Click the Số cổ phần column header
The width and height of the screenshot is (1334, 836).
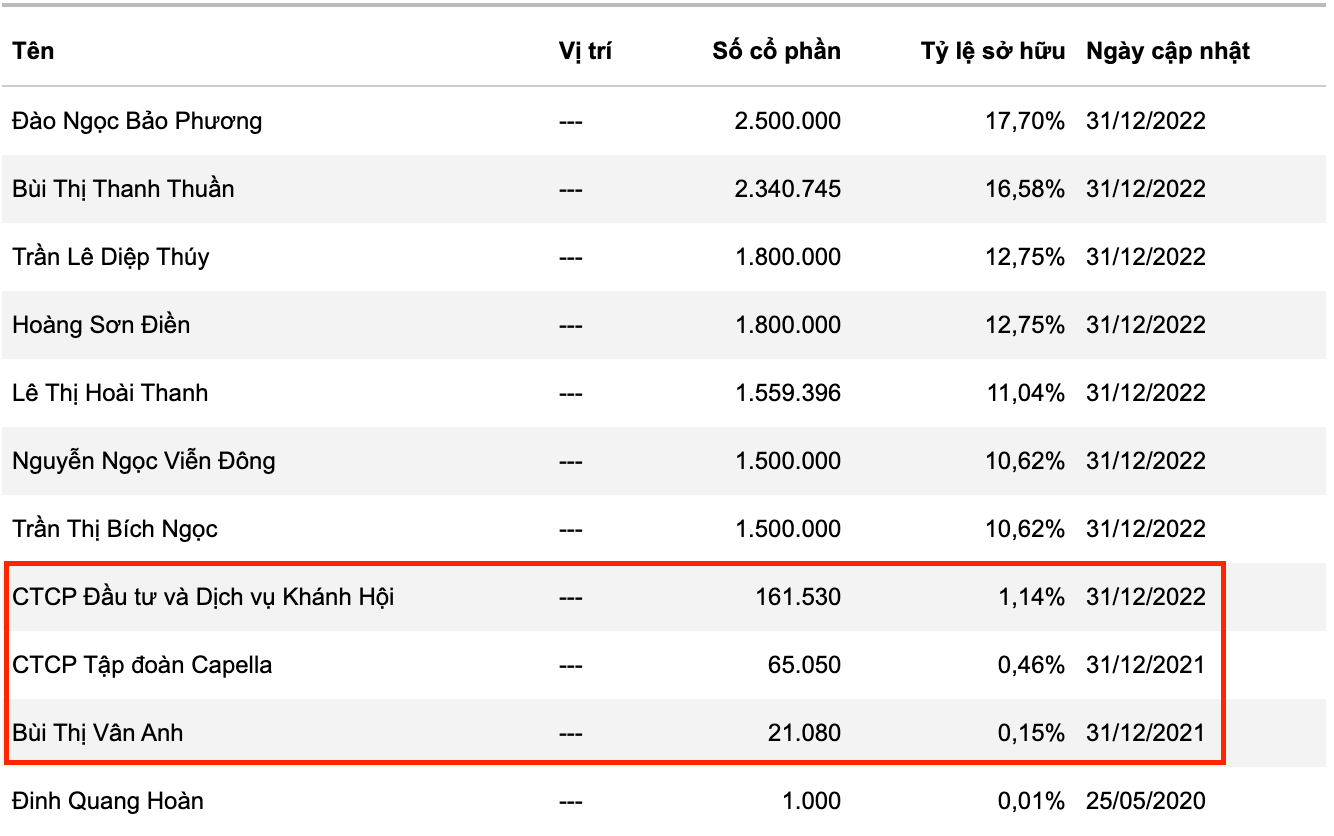776,52
